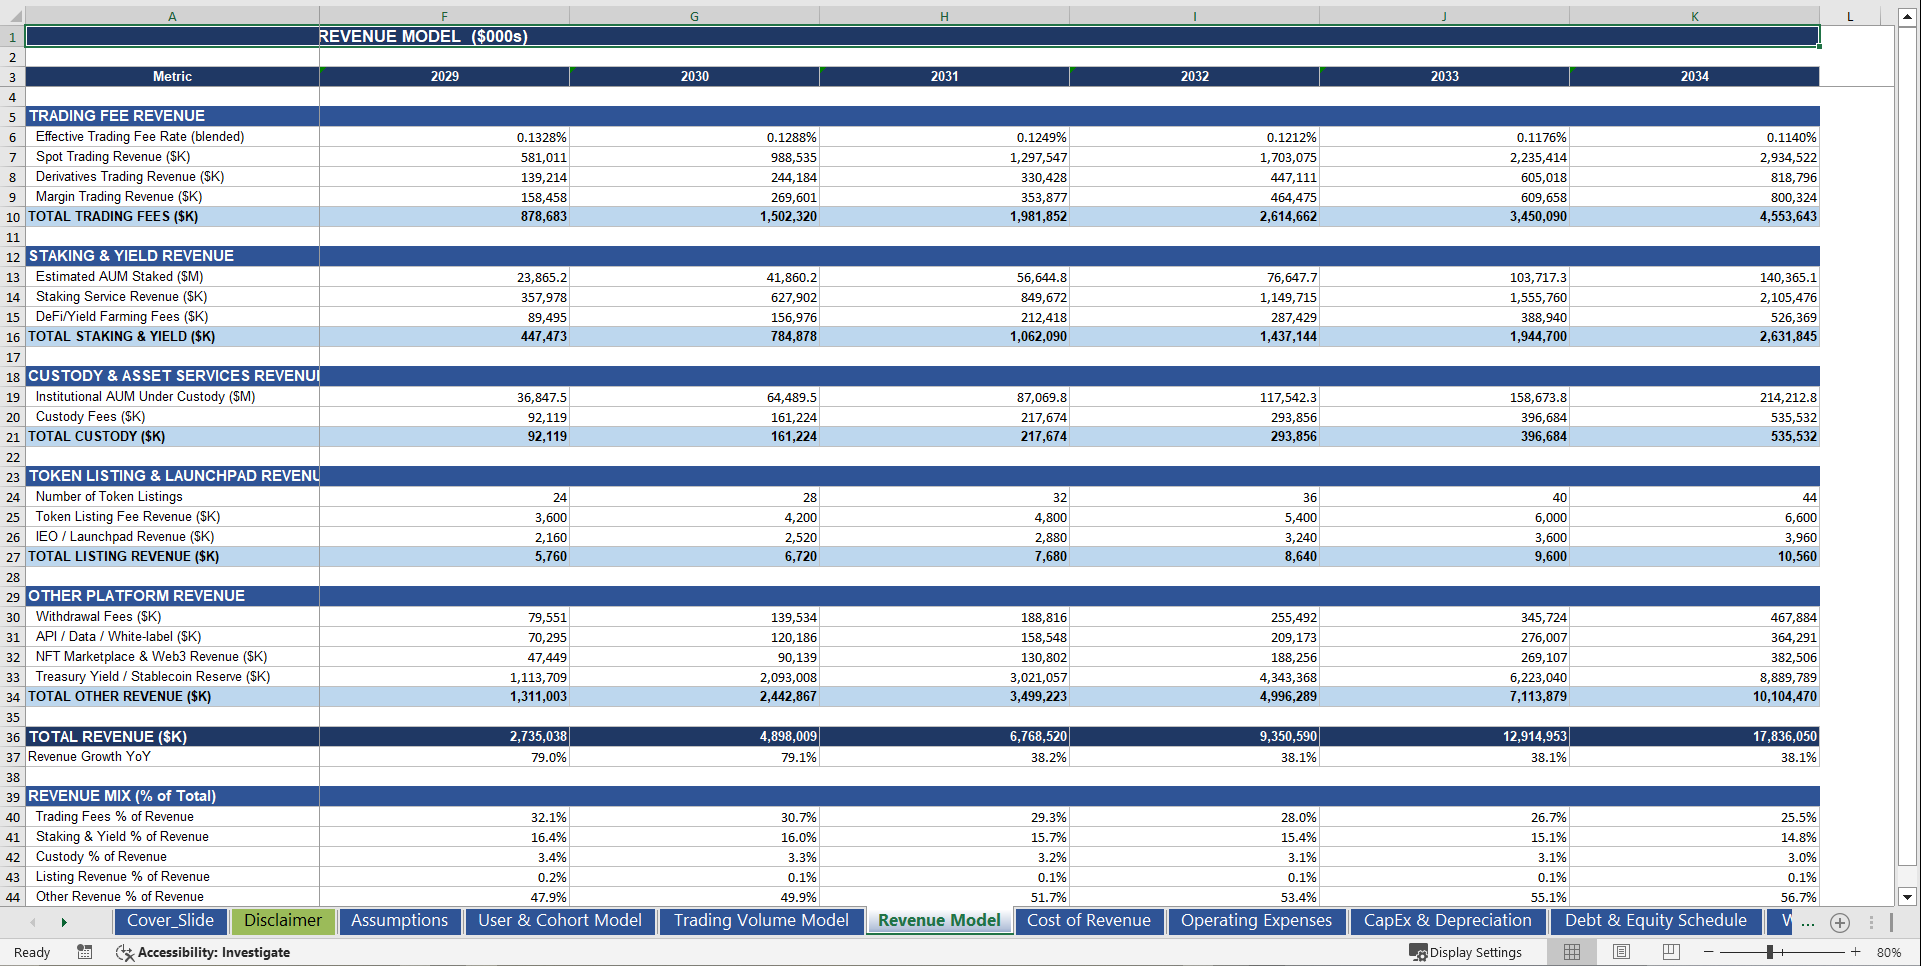This screenshot has width=1921, height=966.
Task: Expand hidden sheet tabs with ellipsis
Action: pyautogui.click(x=1806, y=922)
